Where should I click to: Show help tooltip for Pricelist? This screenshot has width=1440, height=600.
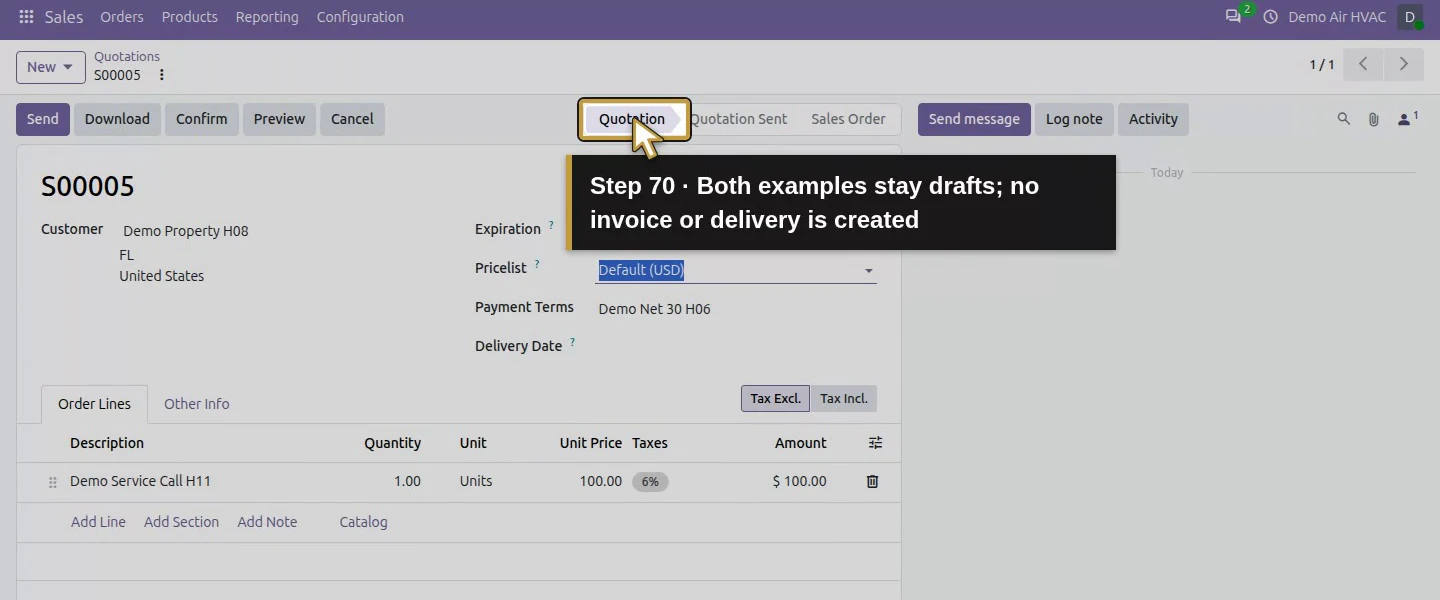[x=537, y=265]
